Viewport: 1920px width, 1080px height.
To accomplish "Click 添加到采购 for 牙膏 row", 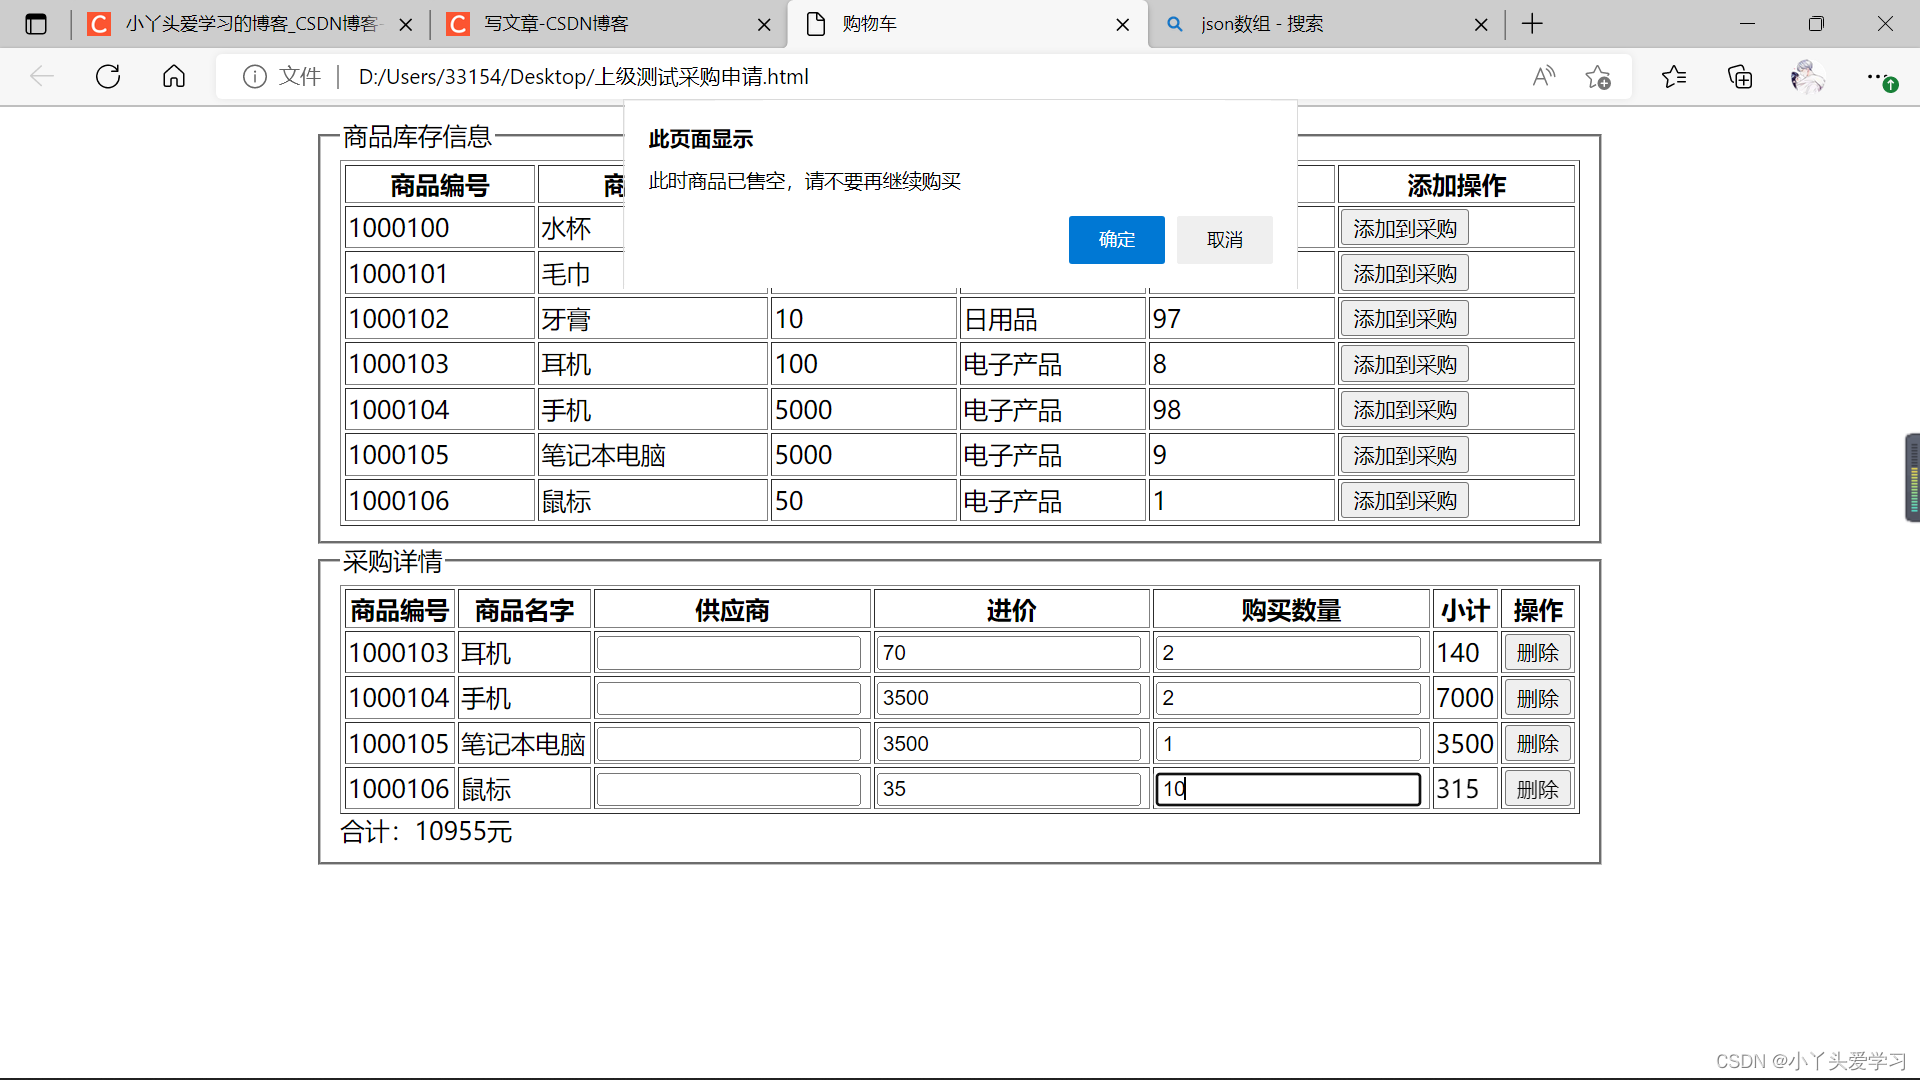I will tap(1404, 319).
